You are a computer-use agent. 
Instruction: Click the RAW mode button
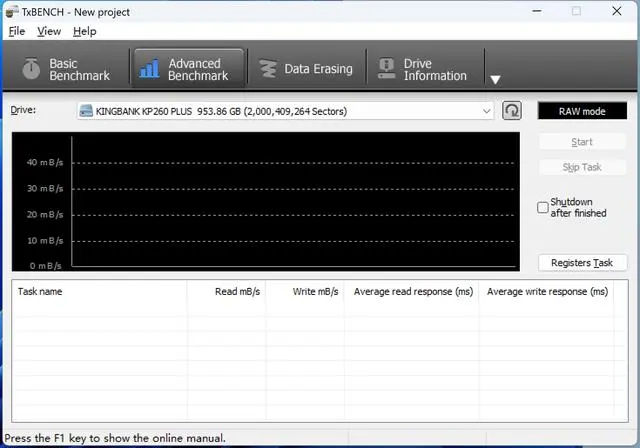(582, 111)
